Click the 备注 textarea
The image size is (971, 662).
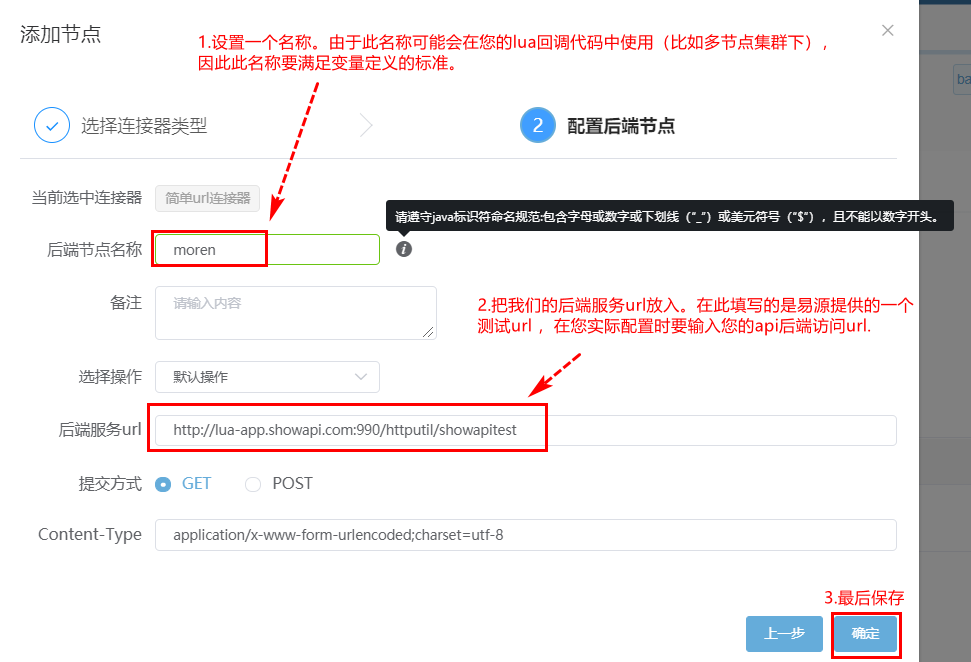coord(295,313)
